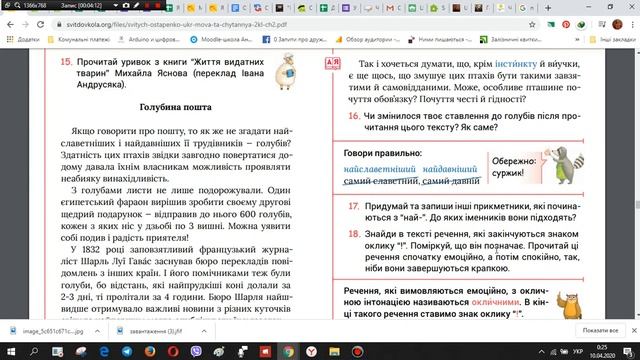Open the Moodle-школа bookmark

[222, 40]
